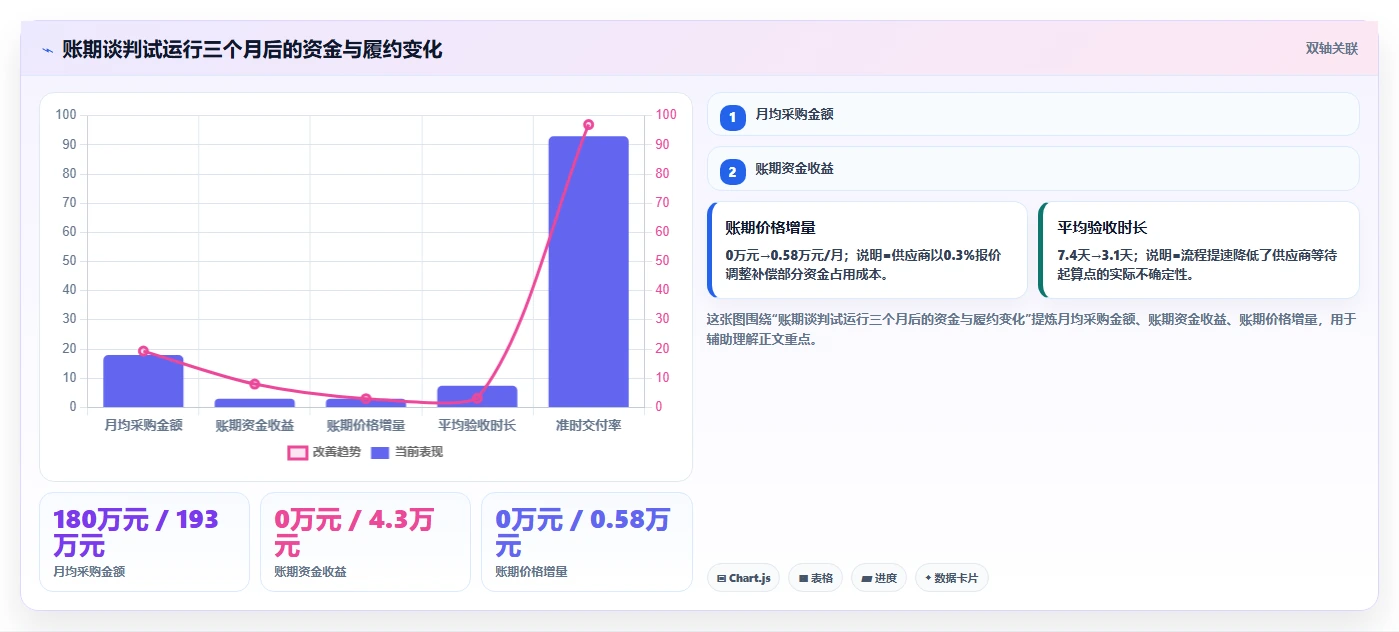This screenshot has width=1399, height=632.
Task: Open the 平均验收时长 detail card
Action: coord(1199,250)
